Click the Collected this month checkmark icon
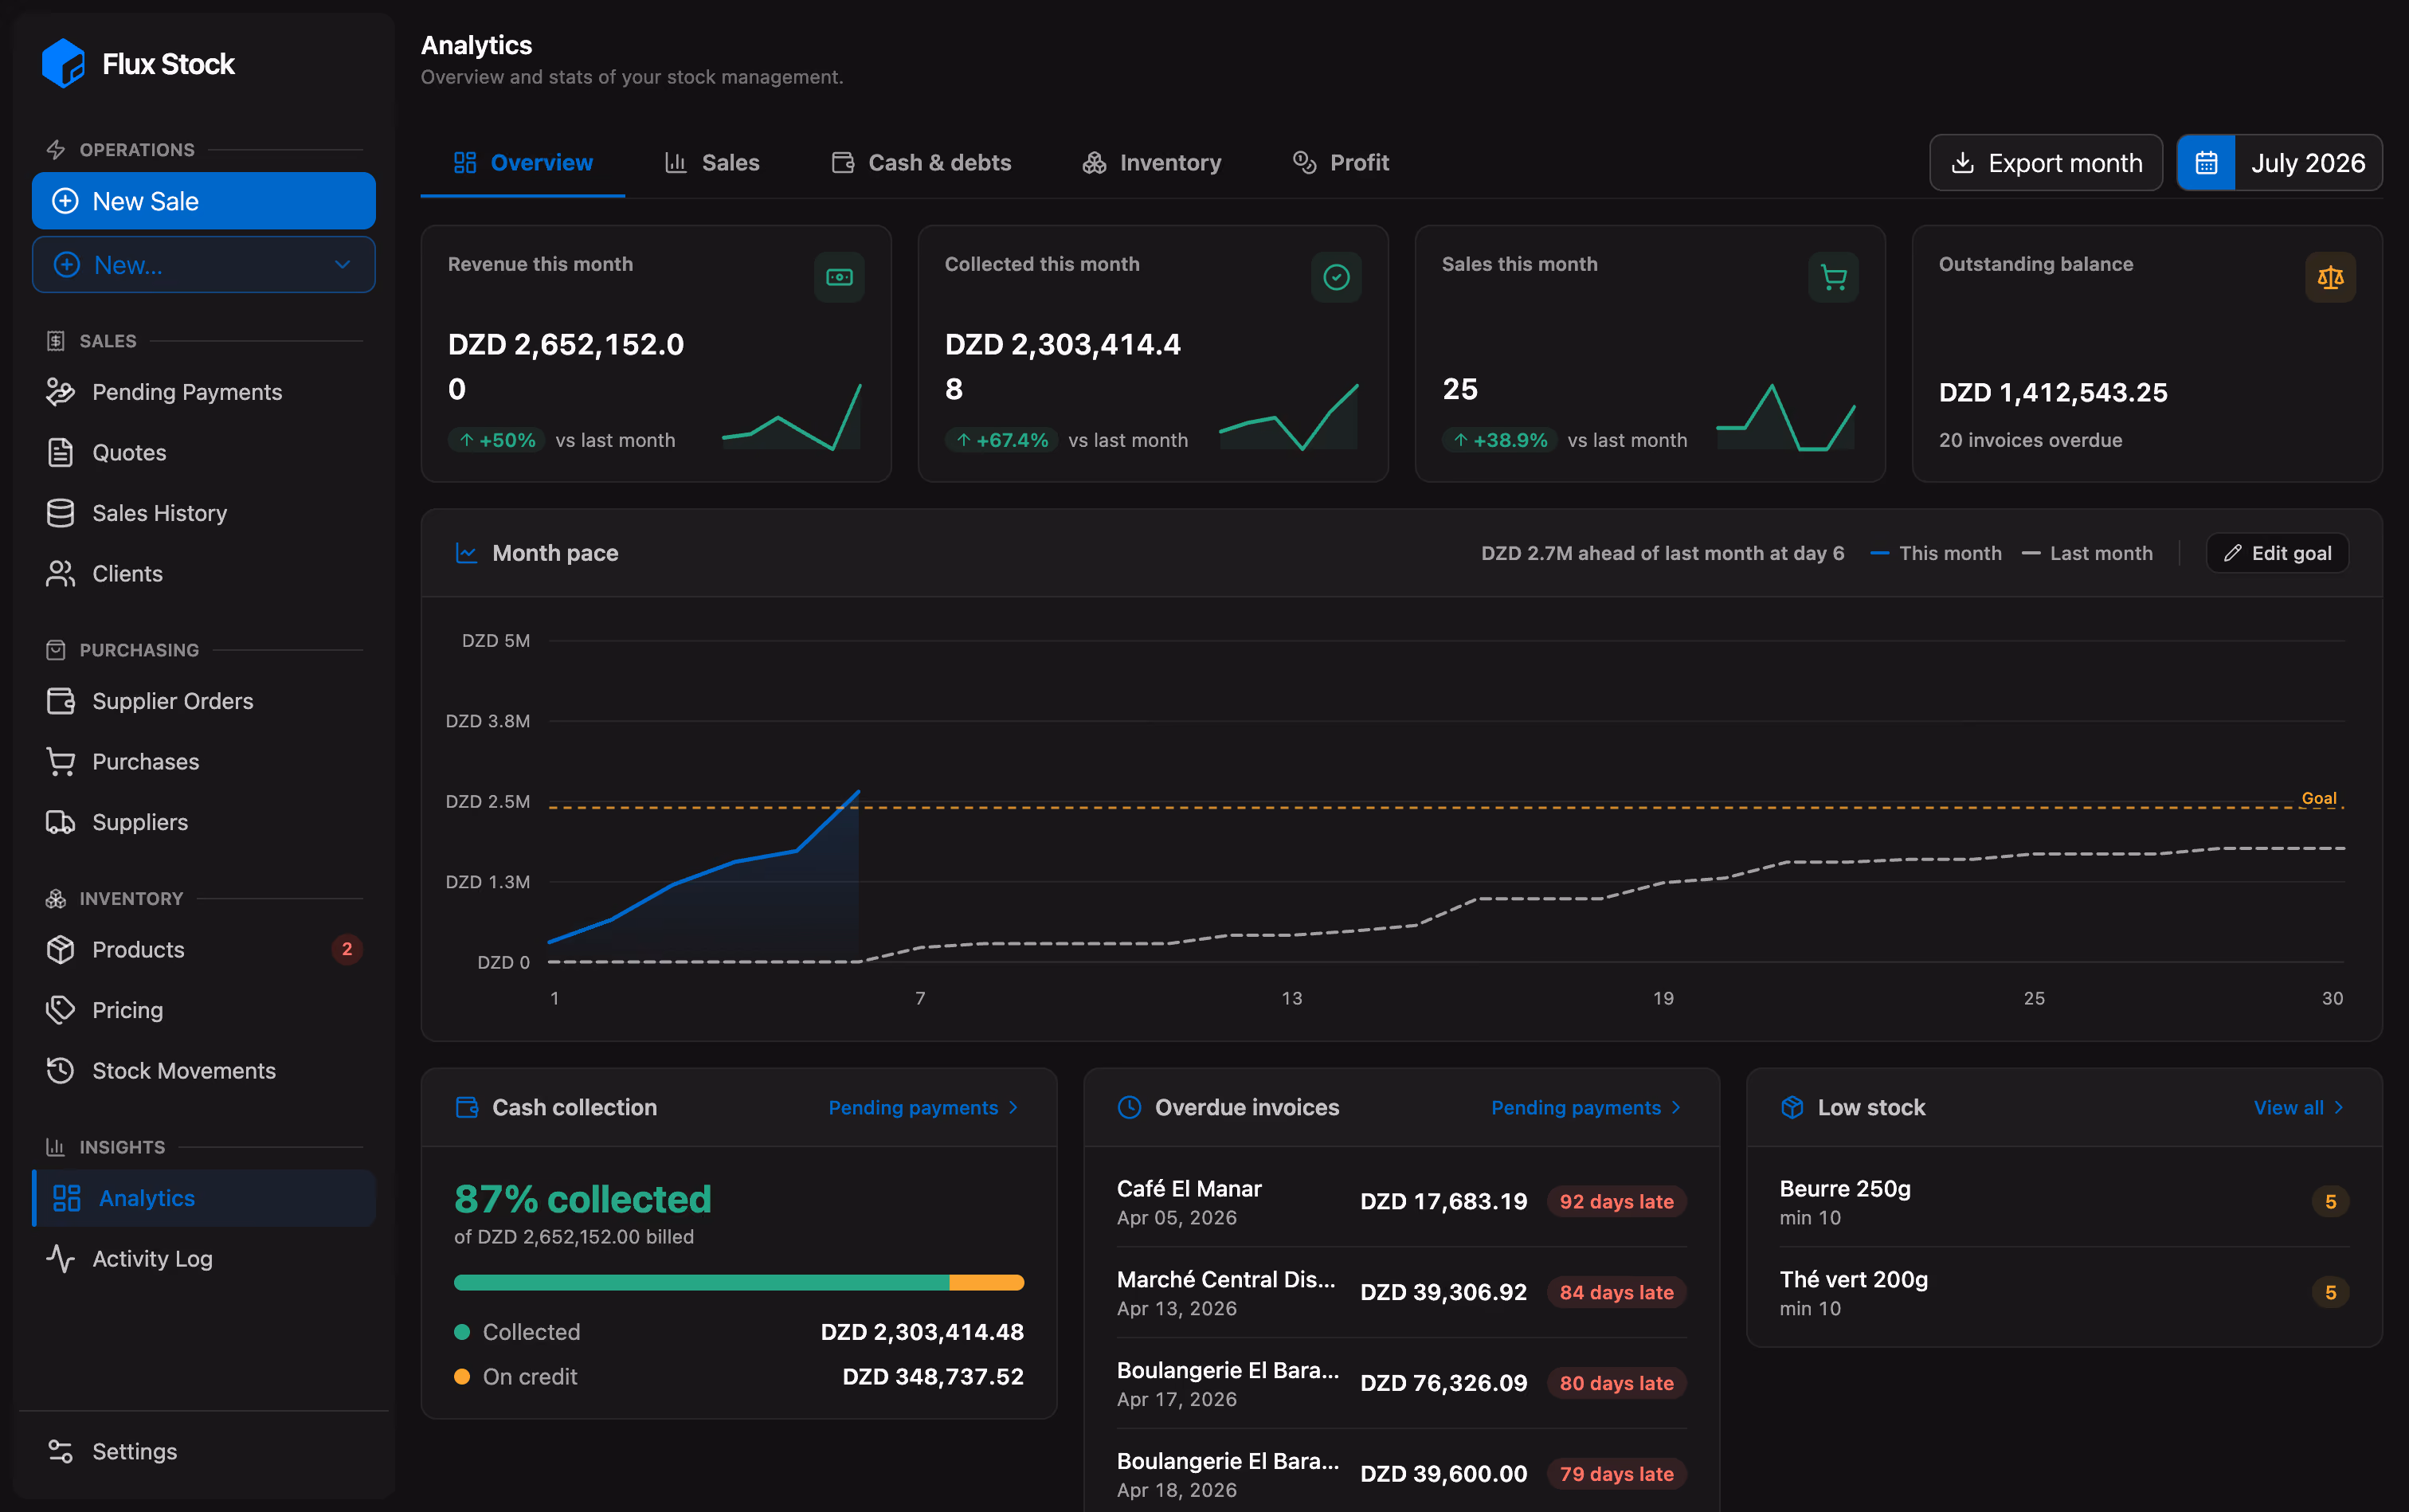The width and height of the screenshot is (2409, 1512). pos(1336,277)
